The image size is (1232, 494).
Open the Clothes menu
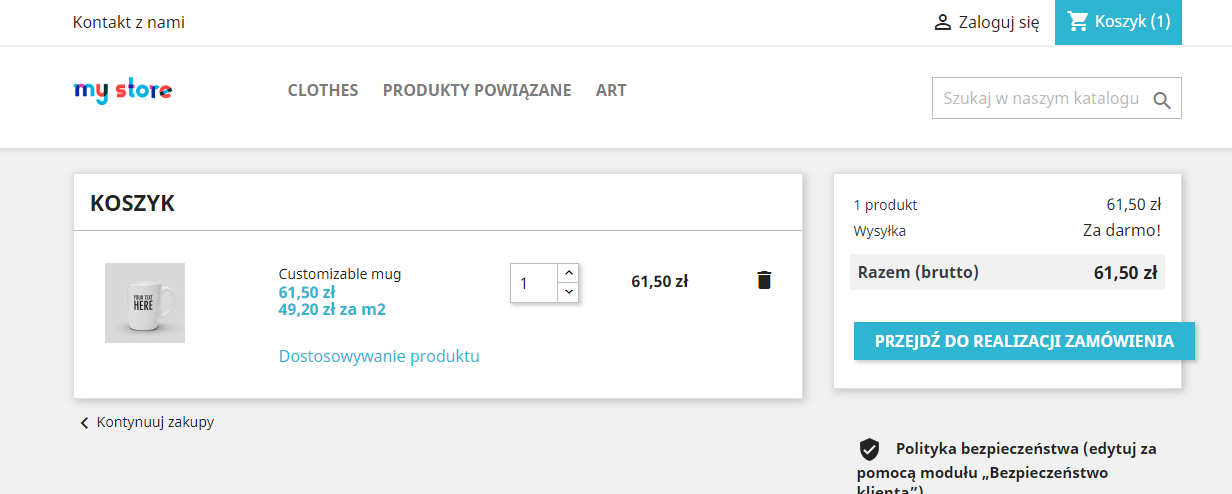[x=323, y=90]
